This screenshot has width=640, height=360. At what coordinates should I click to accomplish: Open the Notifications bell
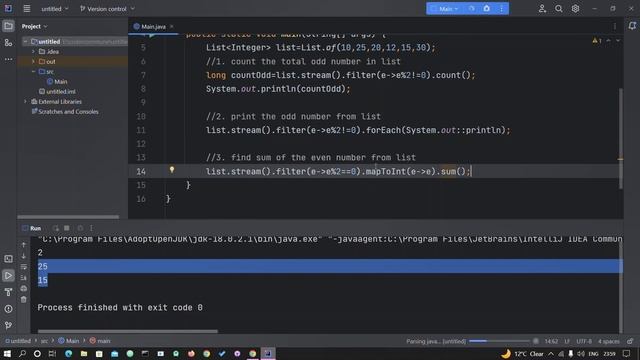(x=632, y=26)
